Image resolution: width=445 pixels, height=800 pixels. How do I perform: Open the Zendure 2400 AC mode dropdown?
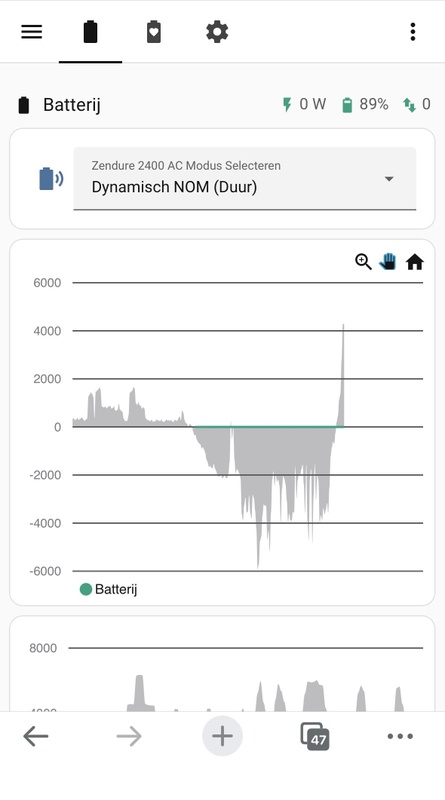[244, 179]
